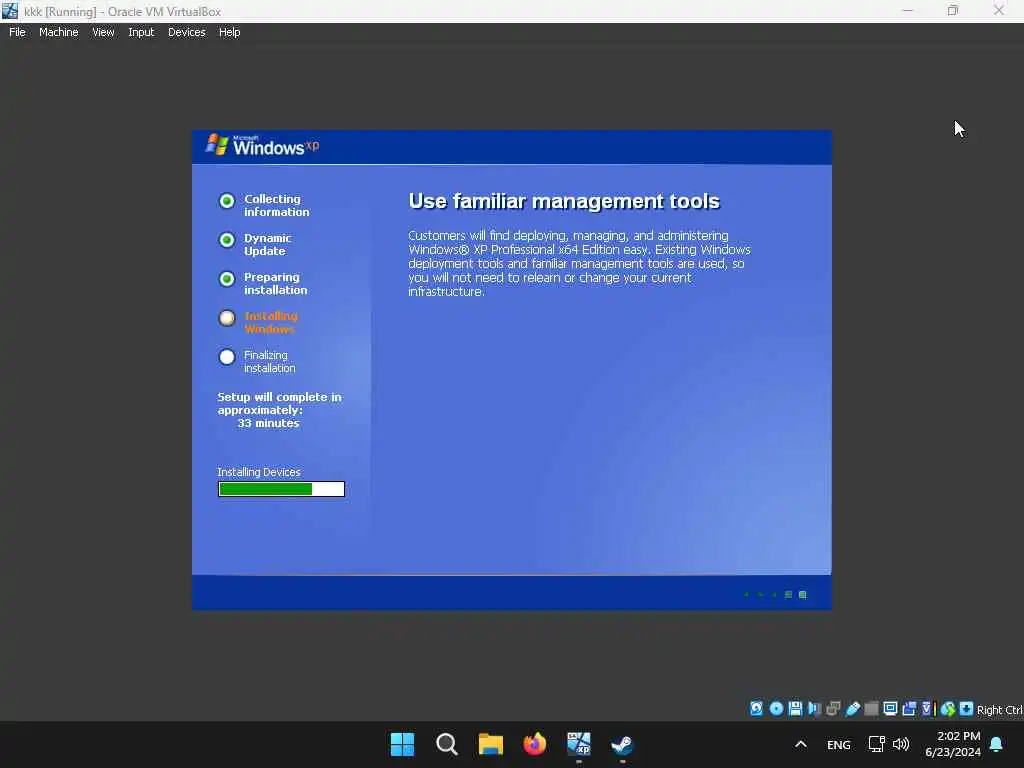Open the Machine menu
This screenshot has height=768, width=1024.
tap(59, 32)
